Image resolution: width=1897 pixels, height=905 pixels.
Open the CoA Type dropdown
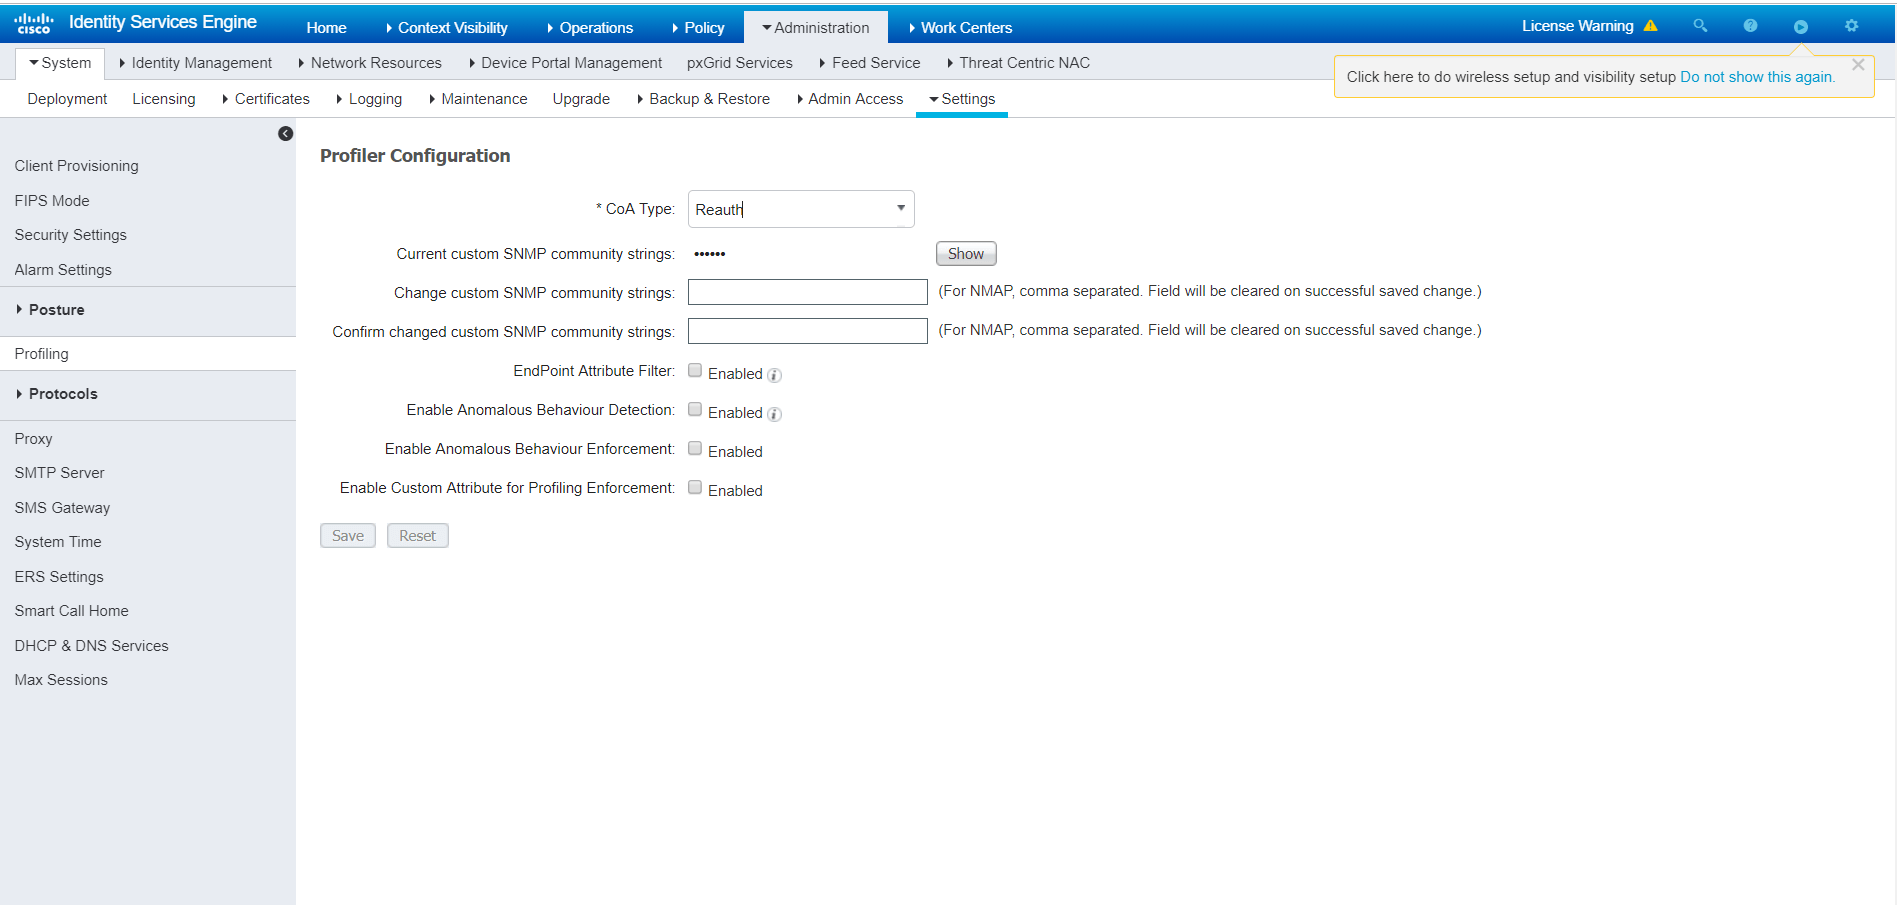pos(899,208)
